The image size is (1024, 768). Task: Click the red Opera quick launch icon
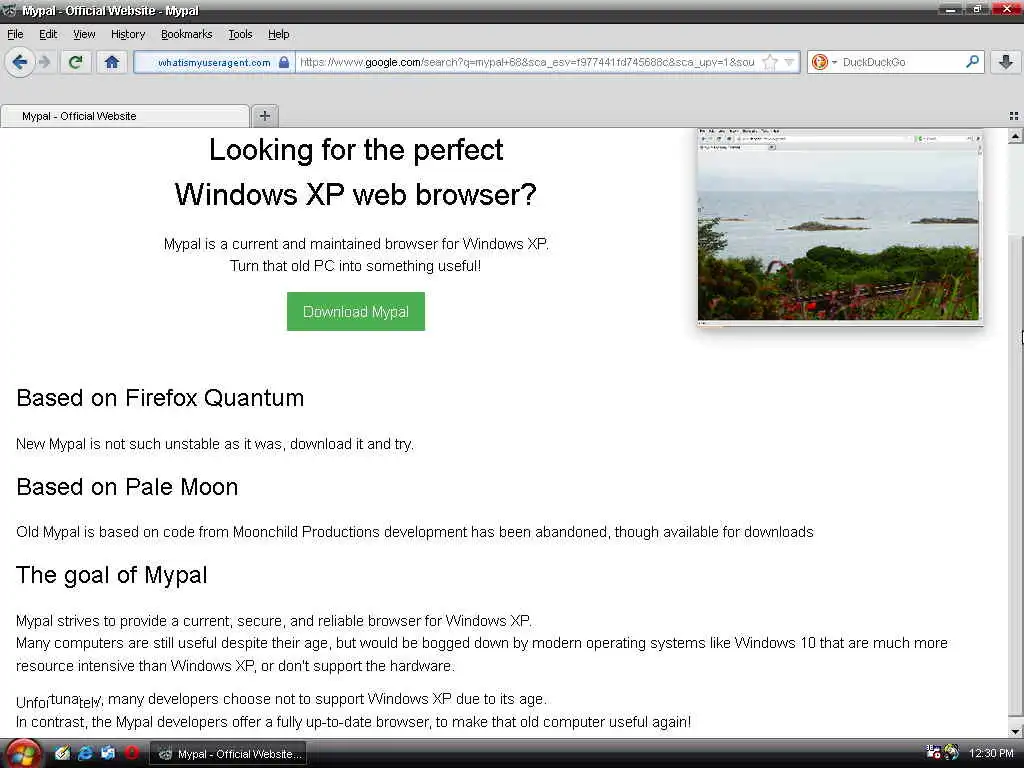coord(131,753)
